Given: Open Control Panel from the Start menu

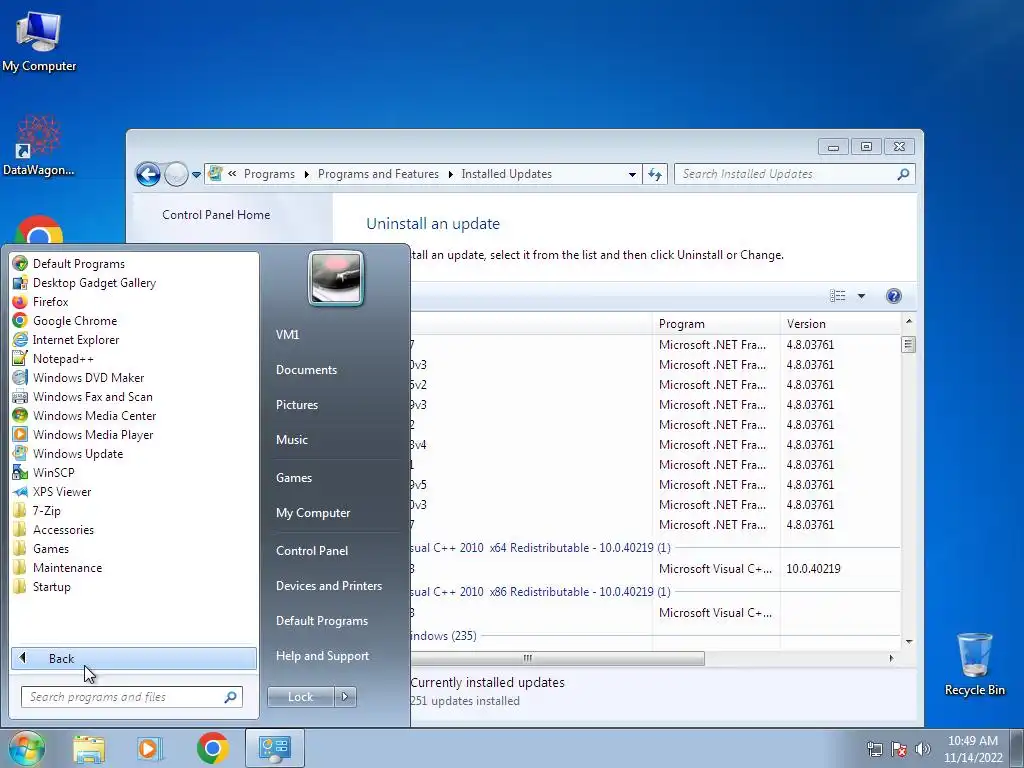Looking at the screenshot, I should [312, 551].
